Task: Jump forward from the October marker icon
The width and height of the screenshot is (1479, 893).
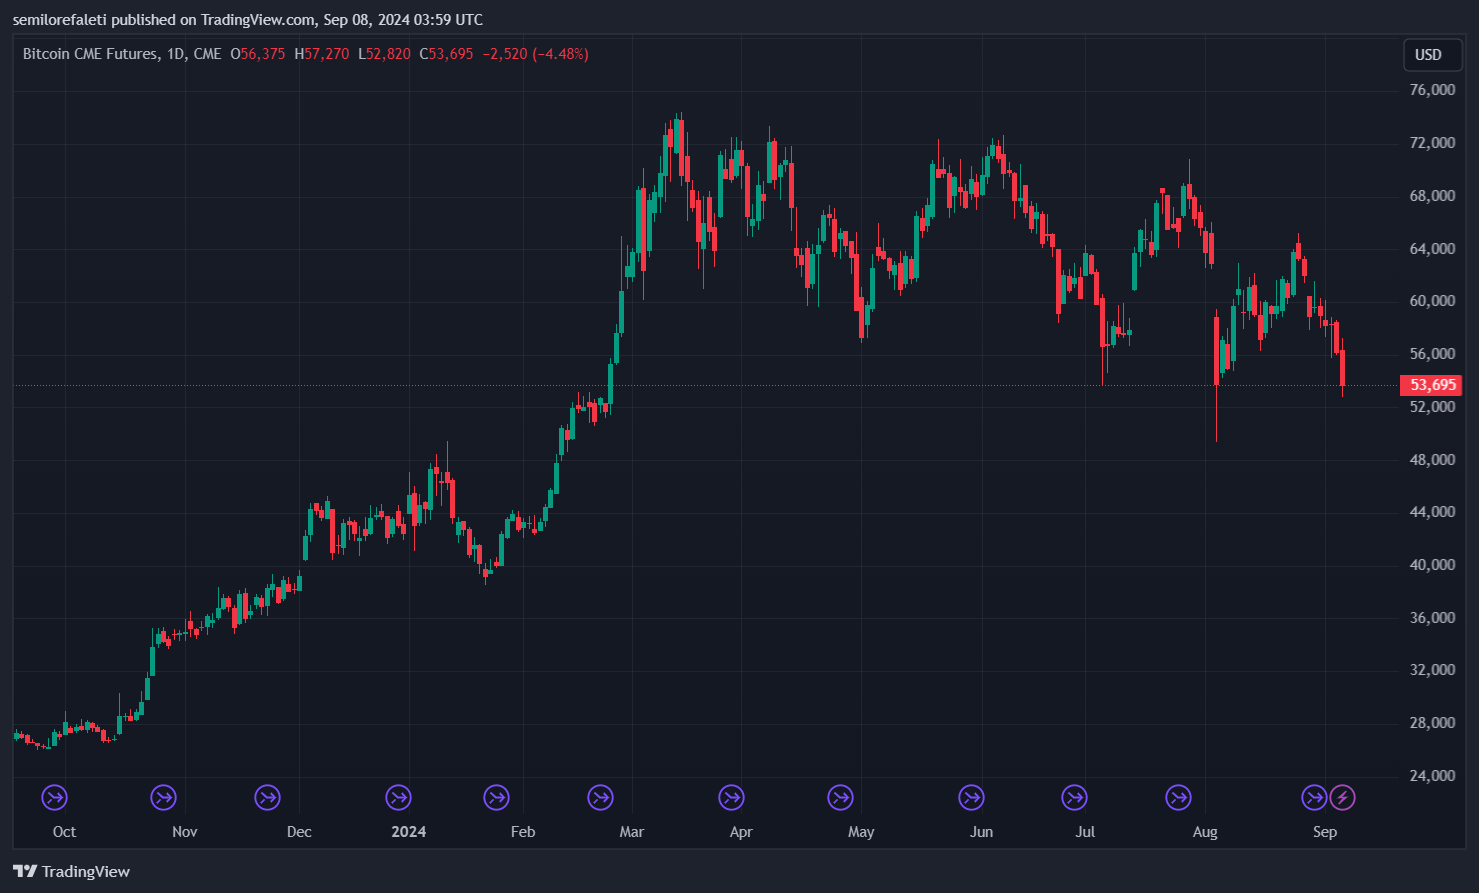Action: click(54, 797)
